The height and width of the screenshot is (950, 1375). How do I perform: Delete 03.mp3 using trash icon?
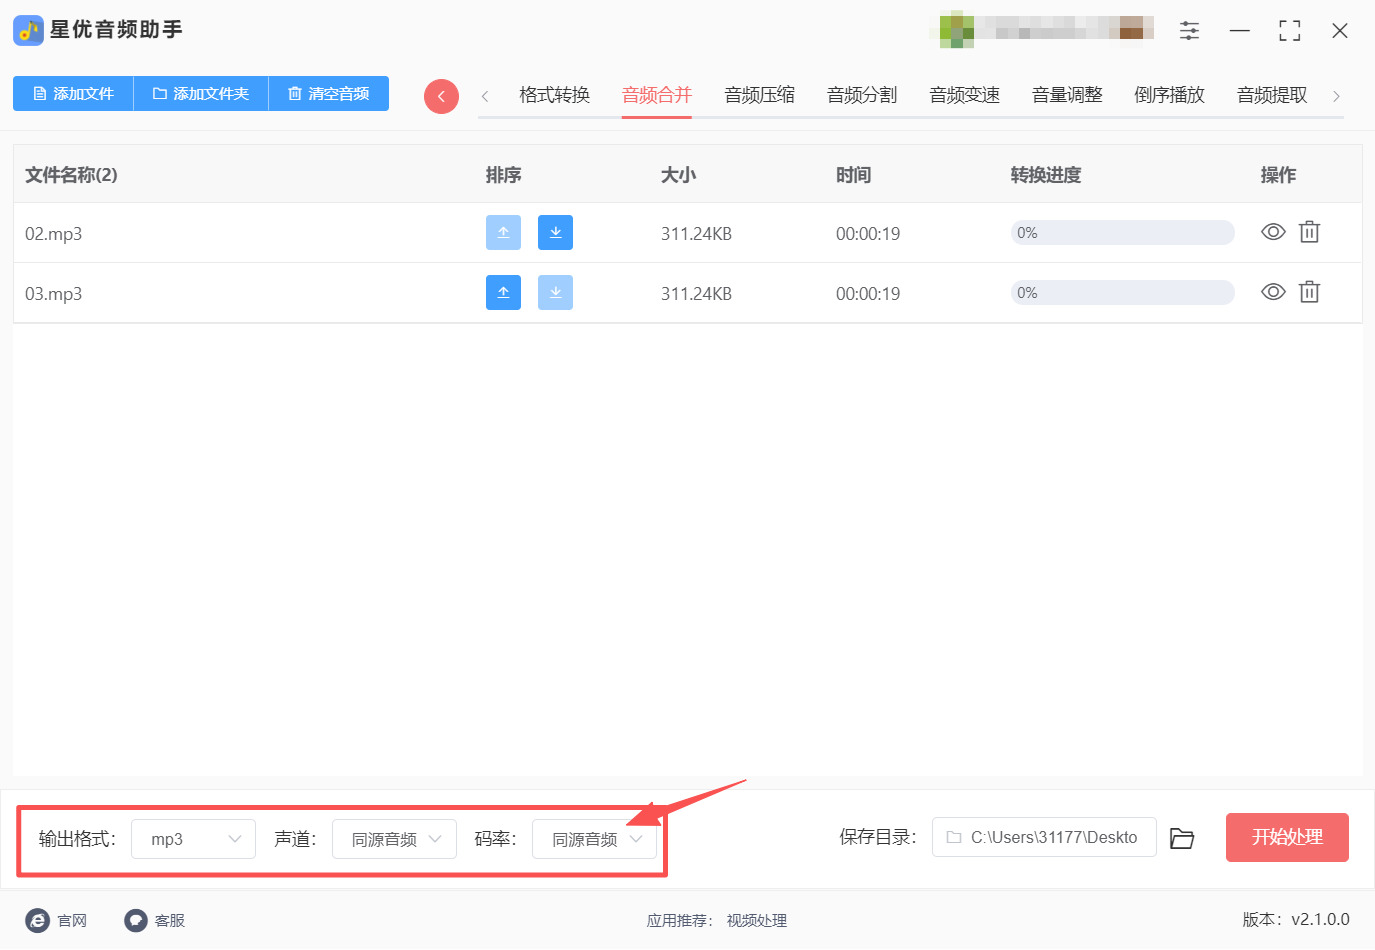coord(1309,293)
